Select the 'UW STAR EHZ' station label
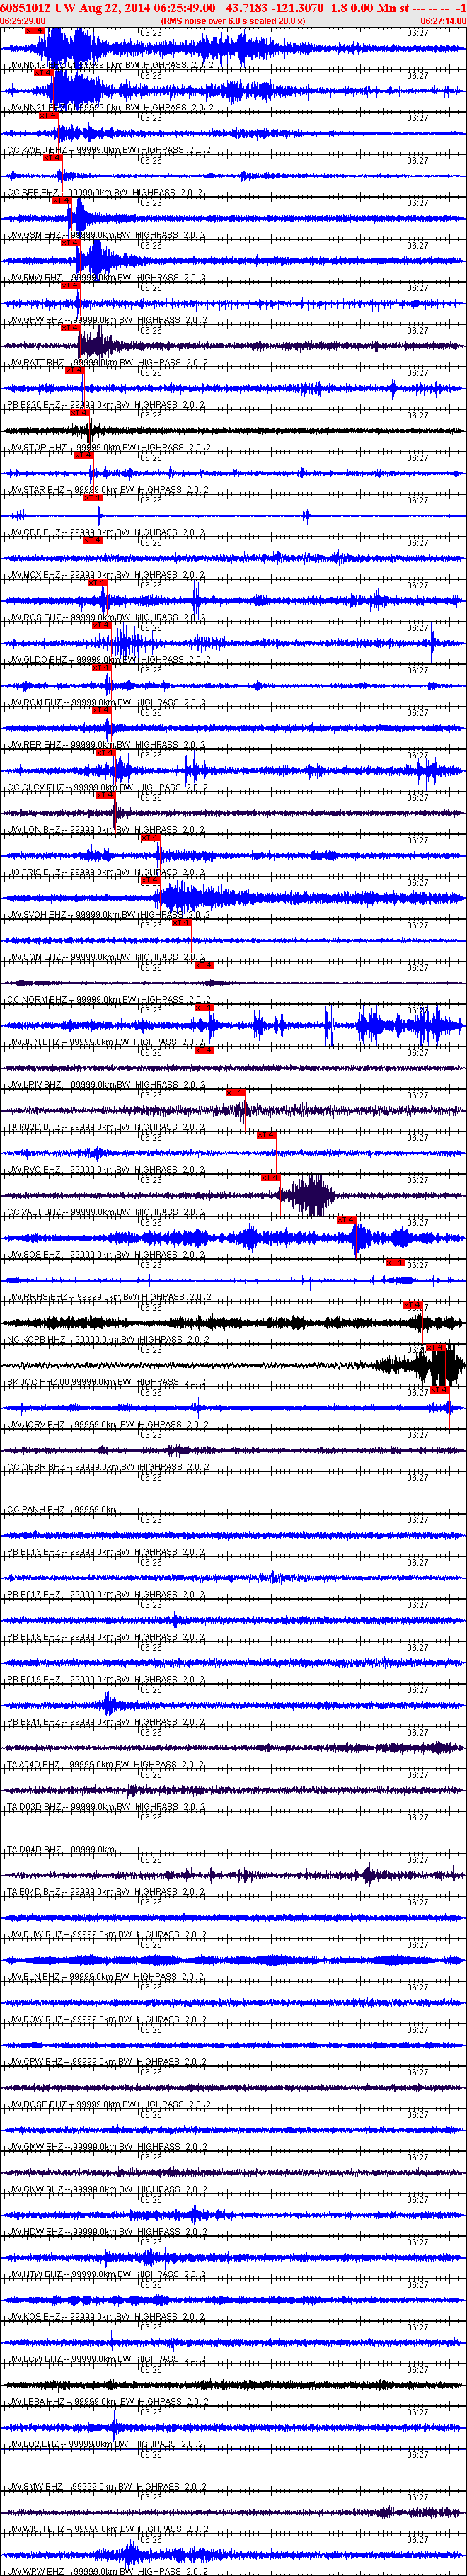Image resolution: width=467 pixels, height=2576 pixels. 35,490
